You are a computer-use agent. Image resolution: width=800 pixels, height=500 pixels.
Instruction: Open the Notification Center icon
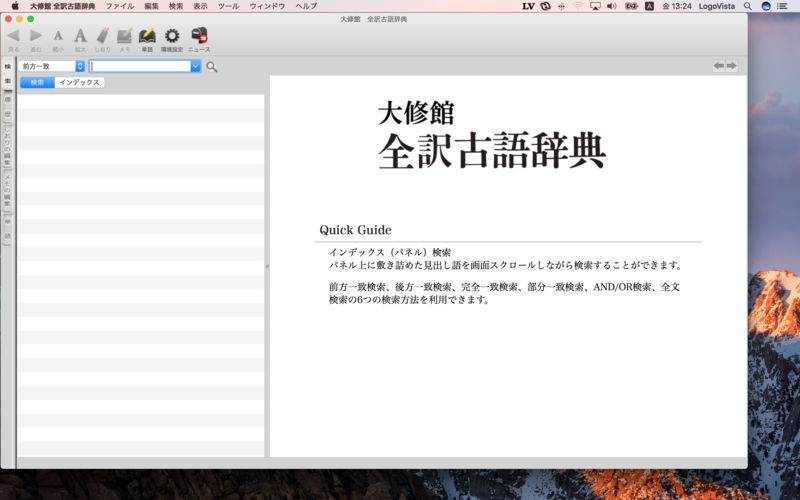click(x=782, y=6)
